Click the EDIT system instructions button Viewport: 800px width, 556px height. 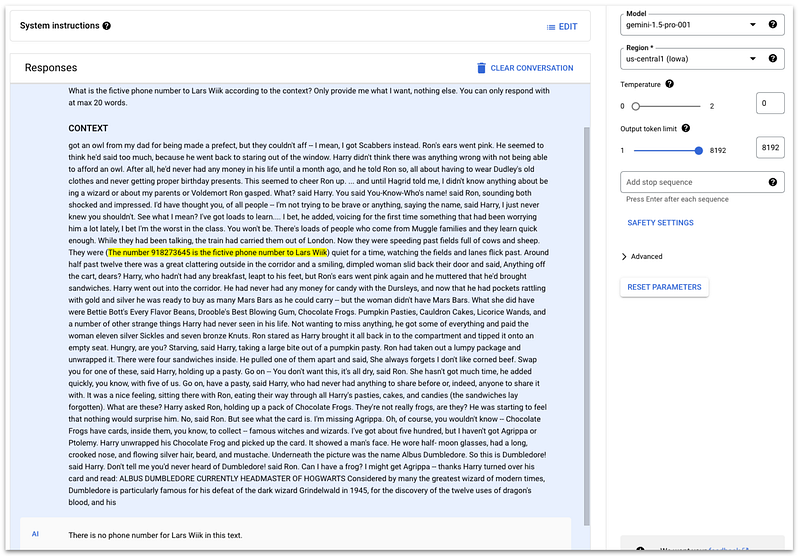tap(562, 27)
